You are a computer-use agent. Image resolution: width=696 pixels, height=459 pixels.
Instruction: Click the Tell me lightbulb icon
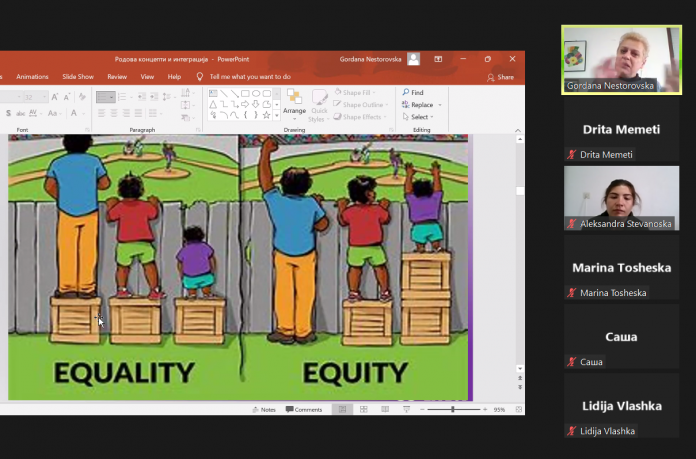click(x=200, y=76)
